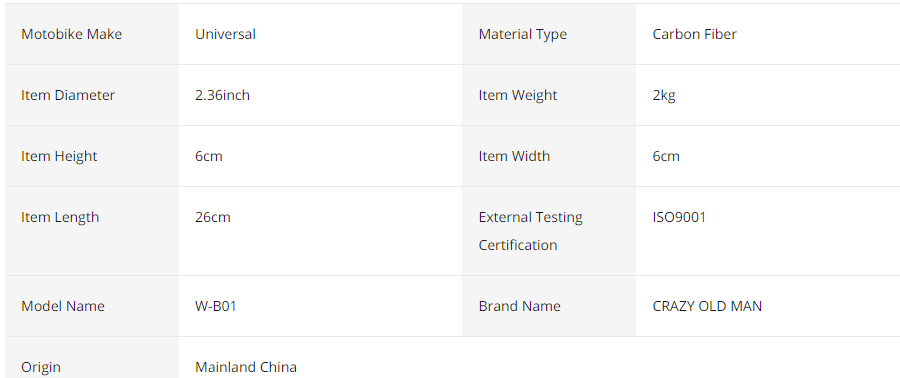Click the Brand Name label
The height and width of the screenshot is (378, 900).
[519, 306]
